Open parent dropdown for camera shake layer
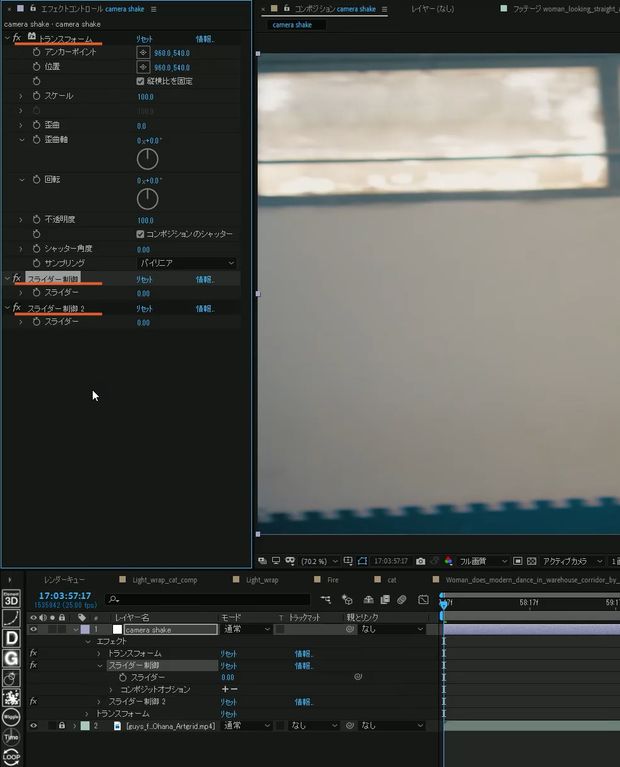 (391, 630)
